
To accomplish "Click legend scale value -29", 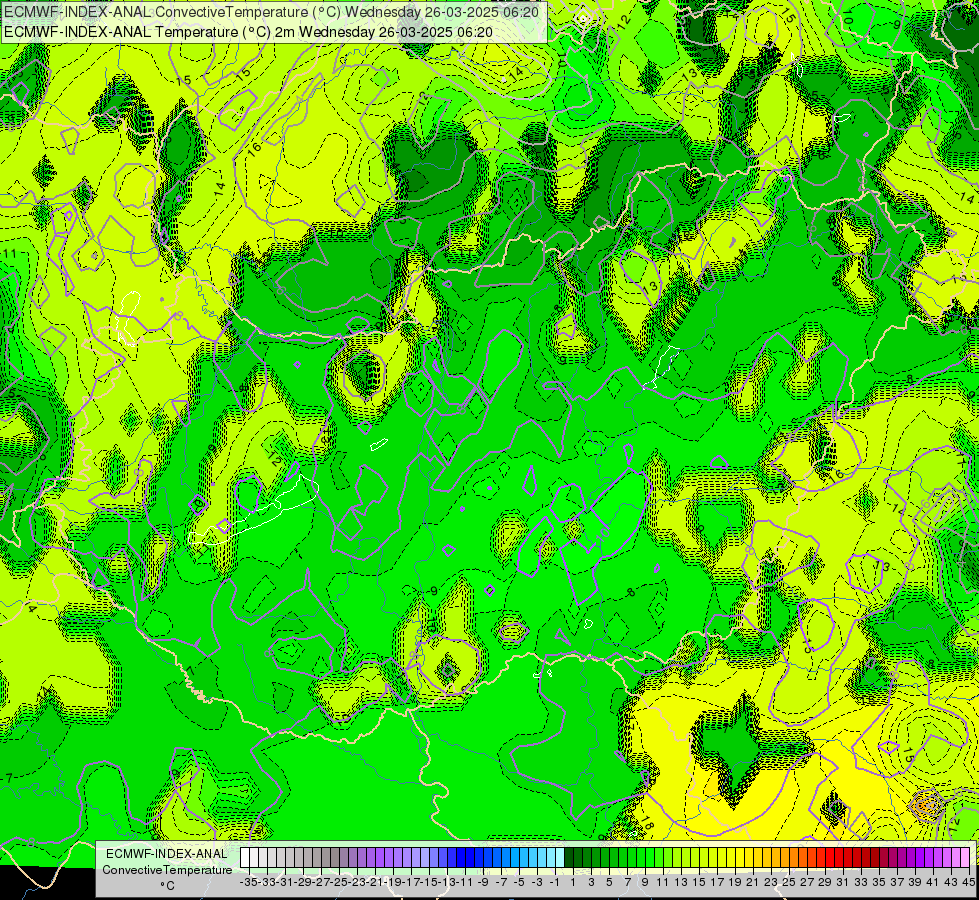I will pos(303,882).
